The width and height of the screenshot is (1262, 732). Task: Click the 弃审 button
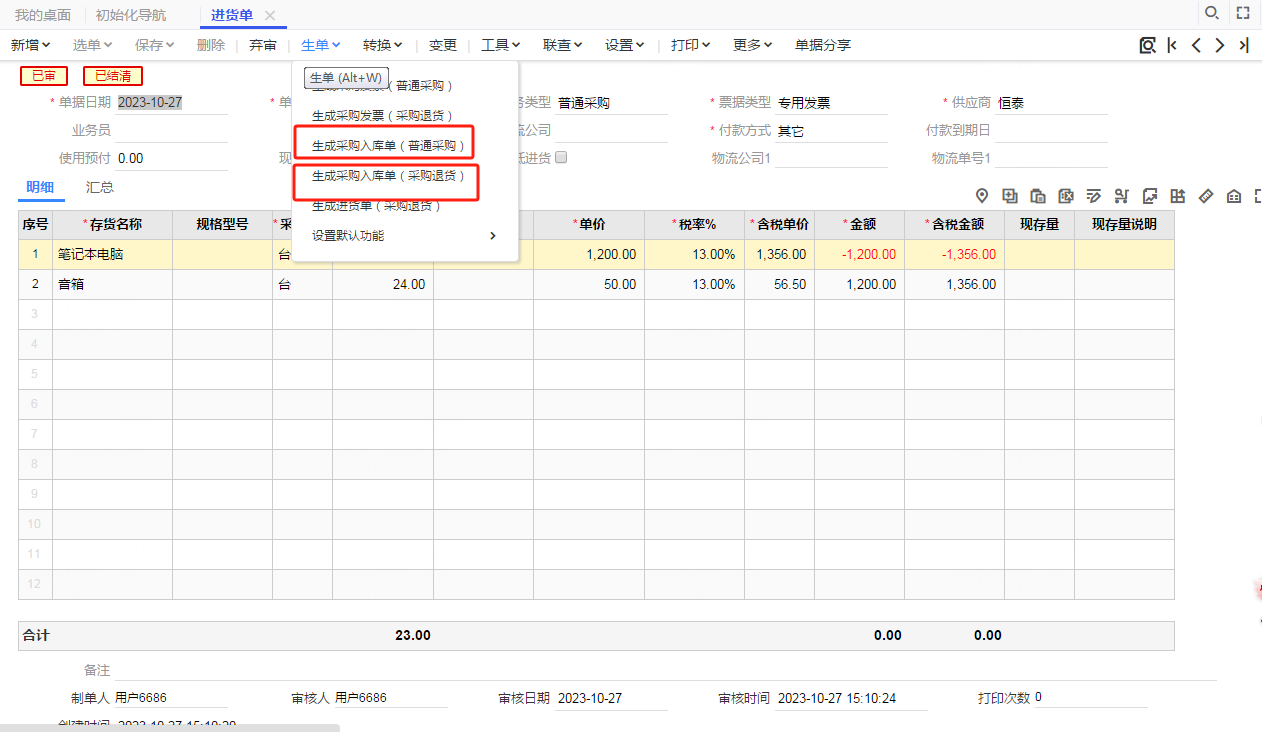263,45
